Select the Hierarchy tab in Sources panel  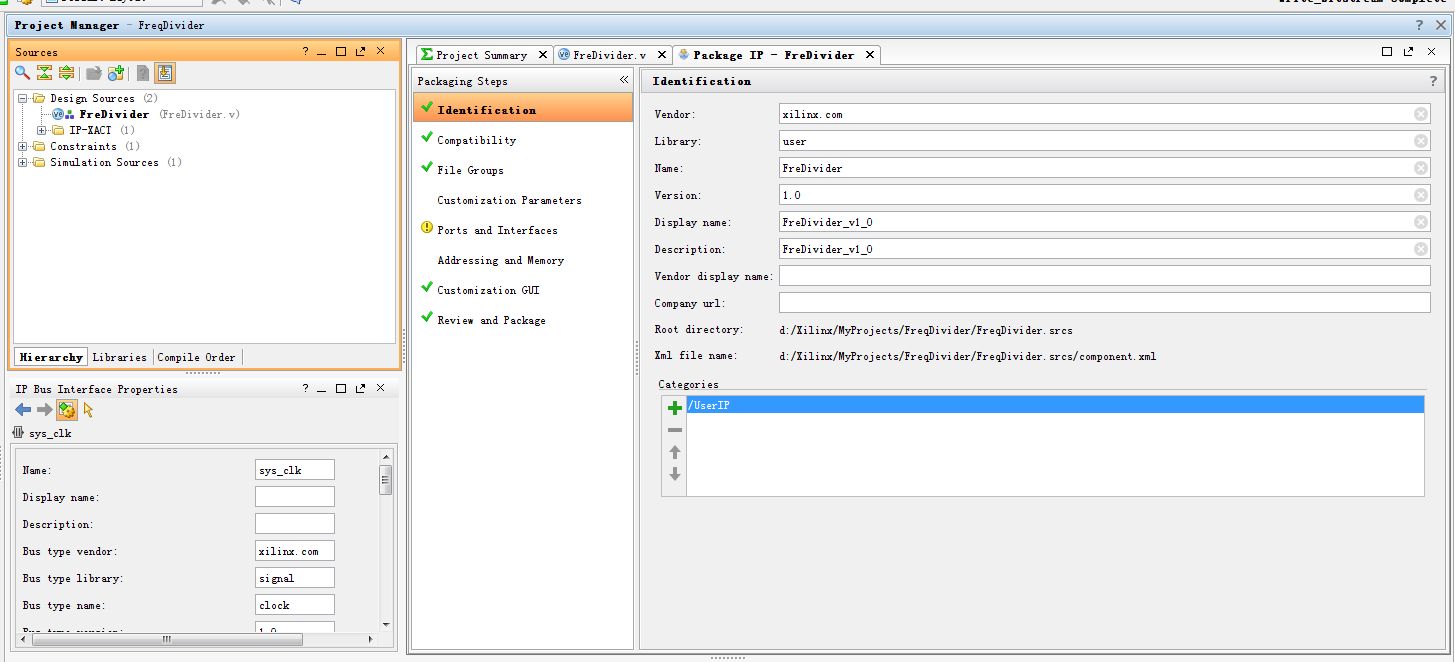coord(51,357)
